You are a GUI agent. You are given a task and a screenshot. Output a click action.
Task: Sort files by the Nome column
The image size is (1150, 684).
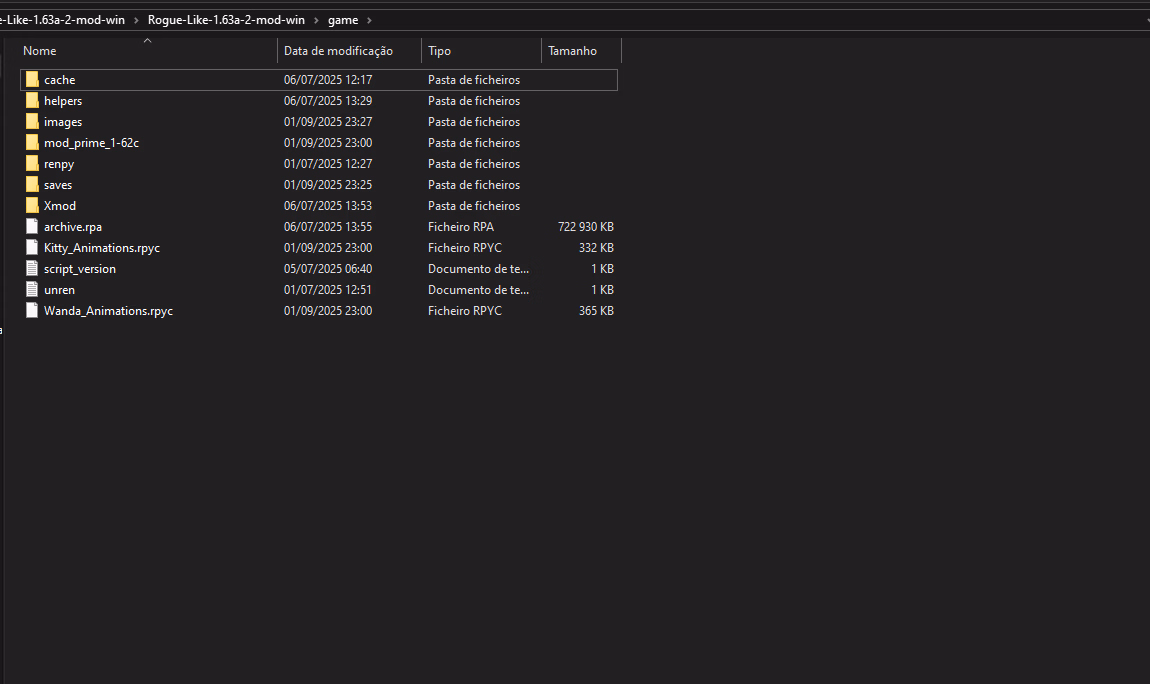point(40,51)
